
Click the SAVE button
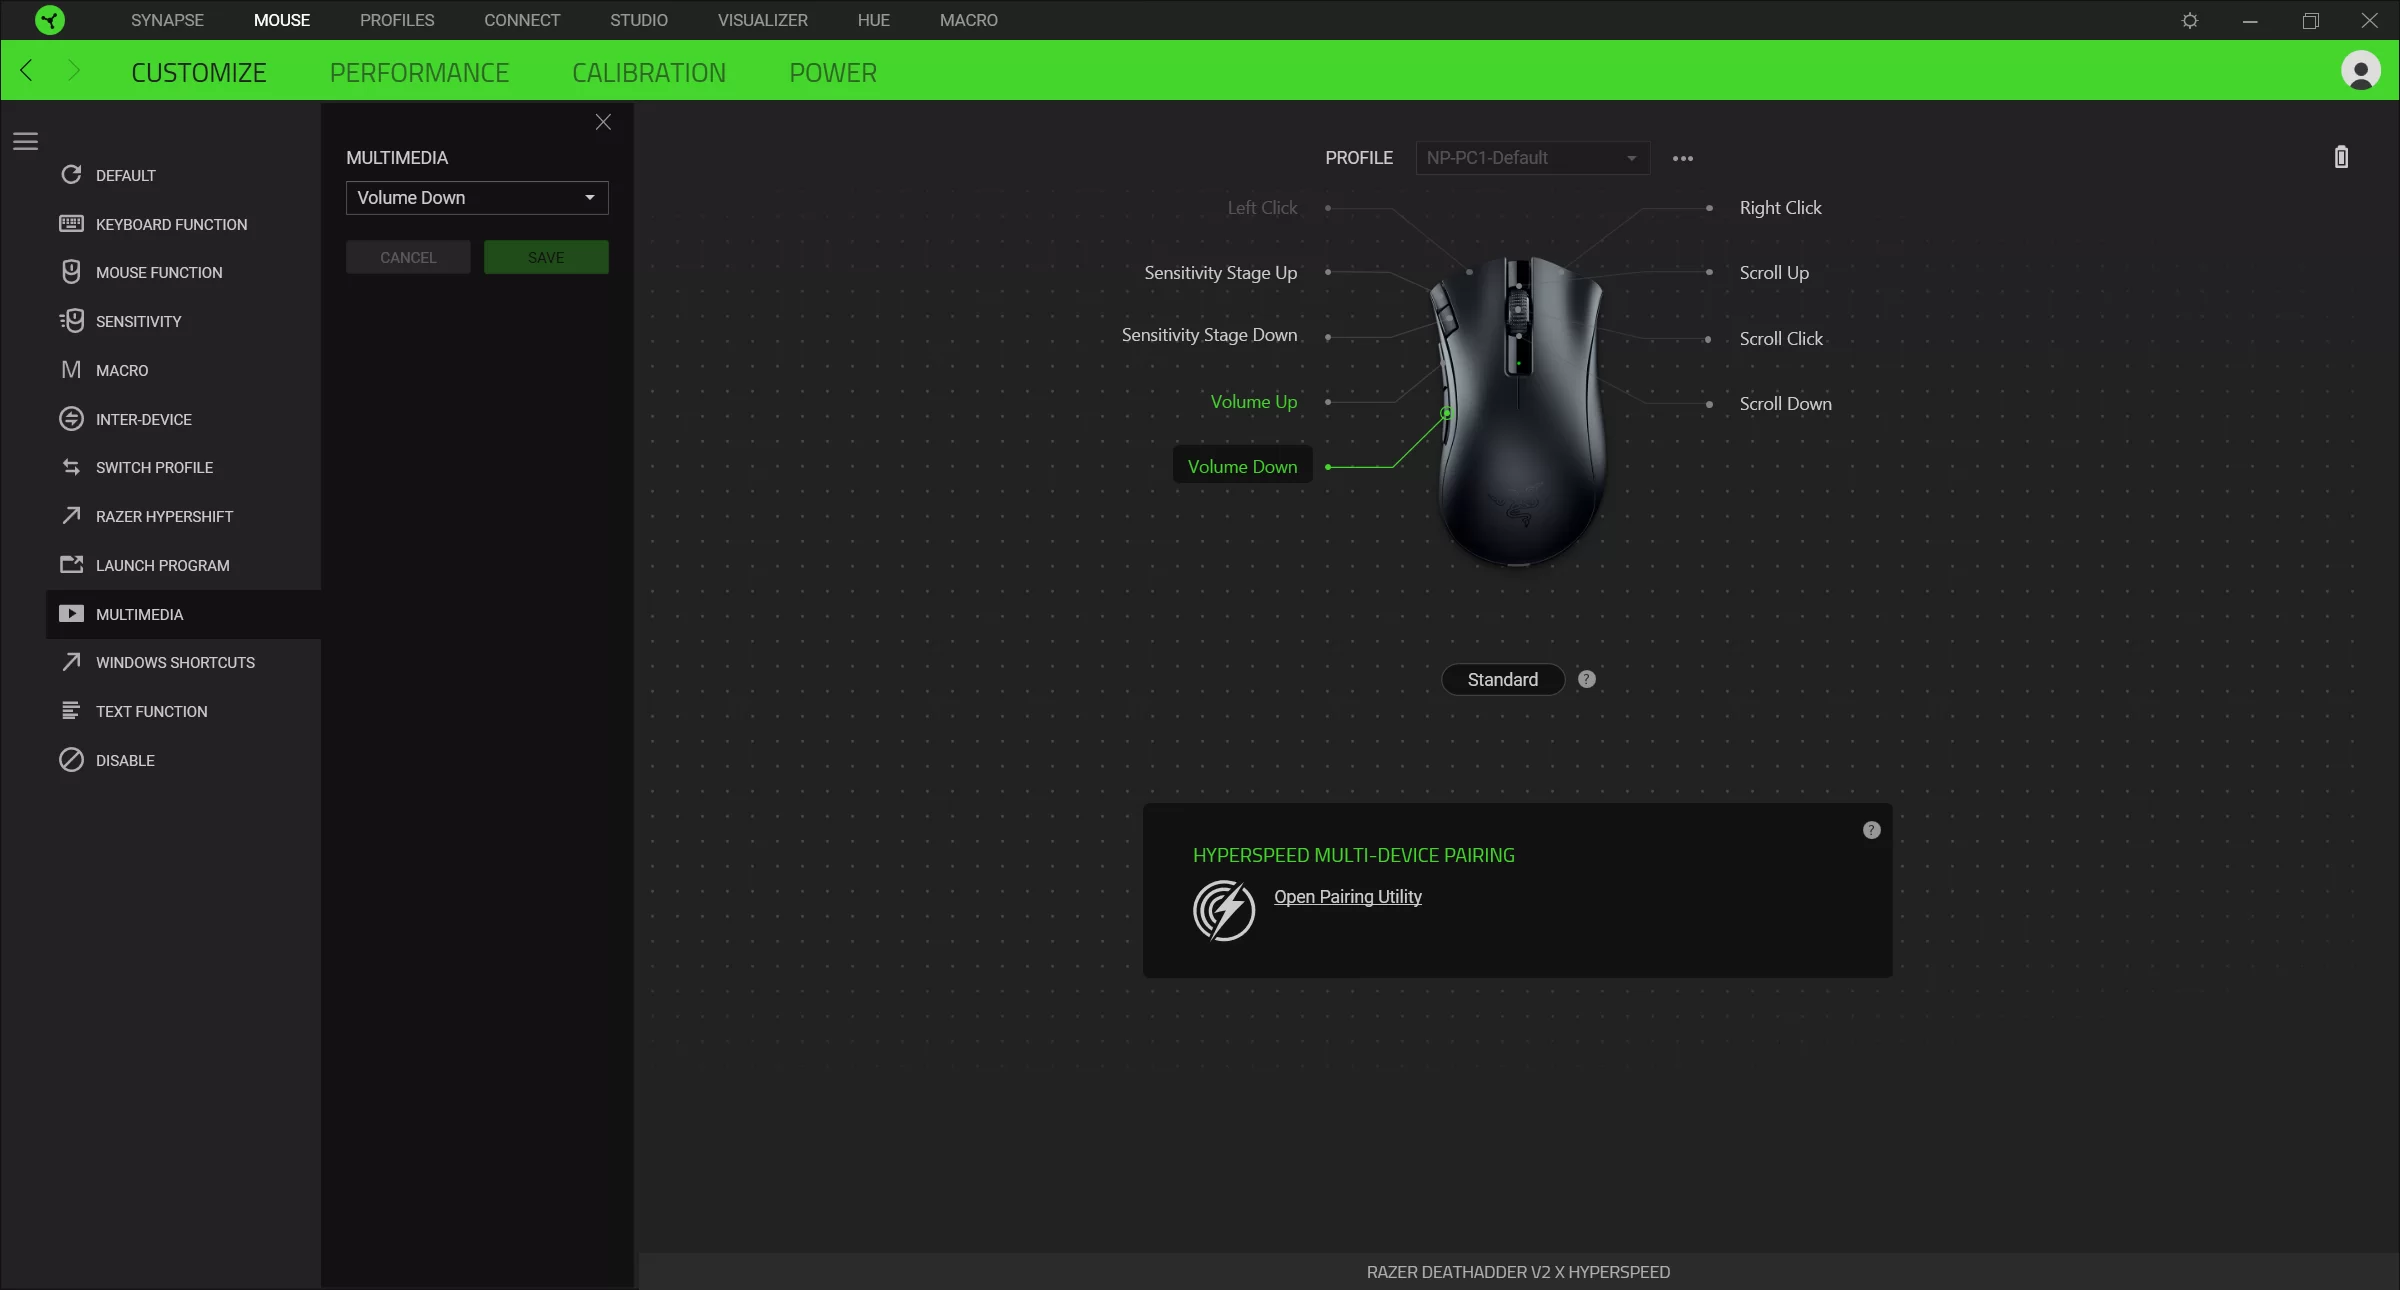coord(546,257)
